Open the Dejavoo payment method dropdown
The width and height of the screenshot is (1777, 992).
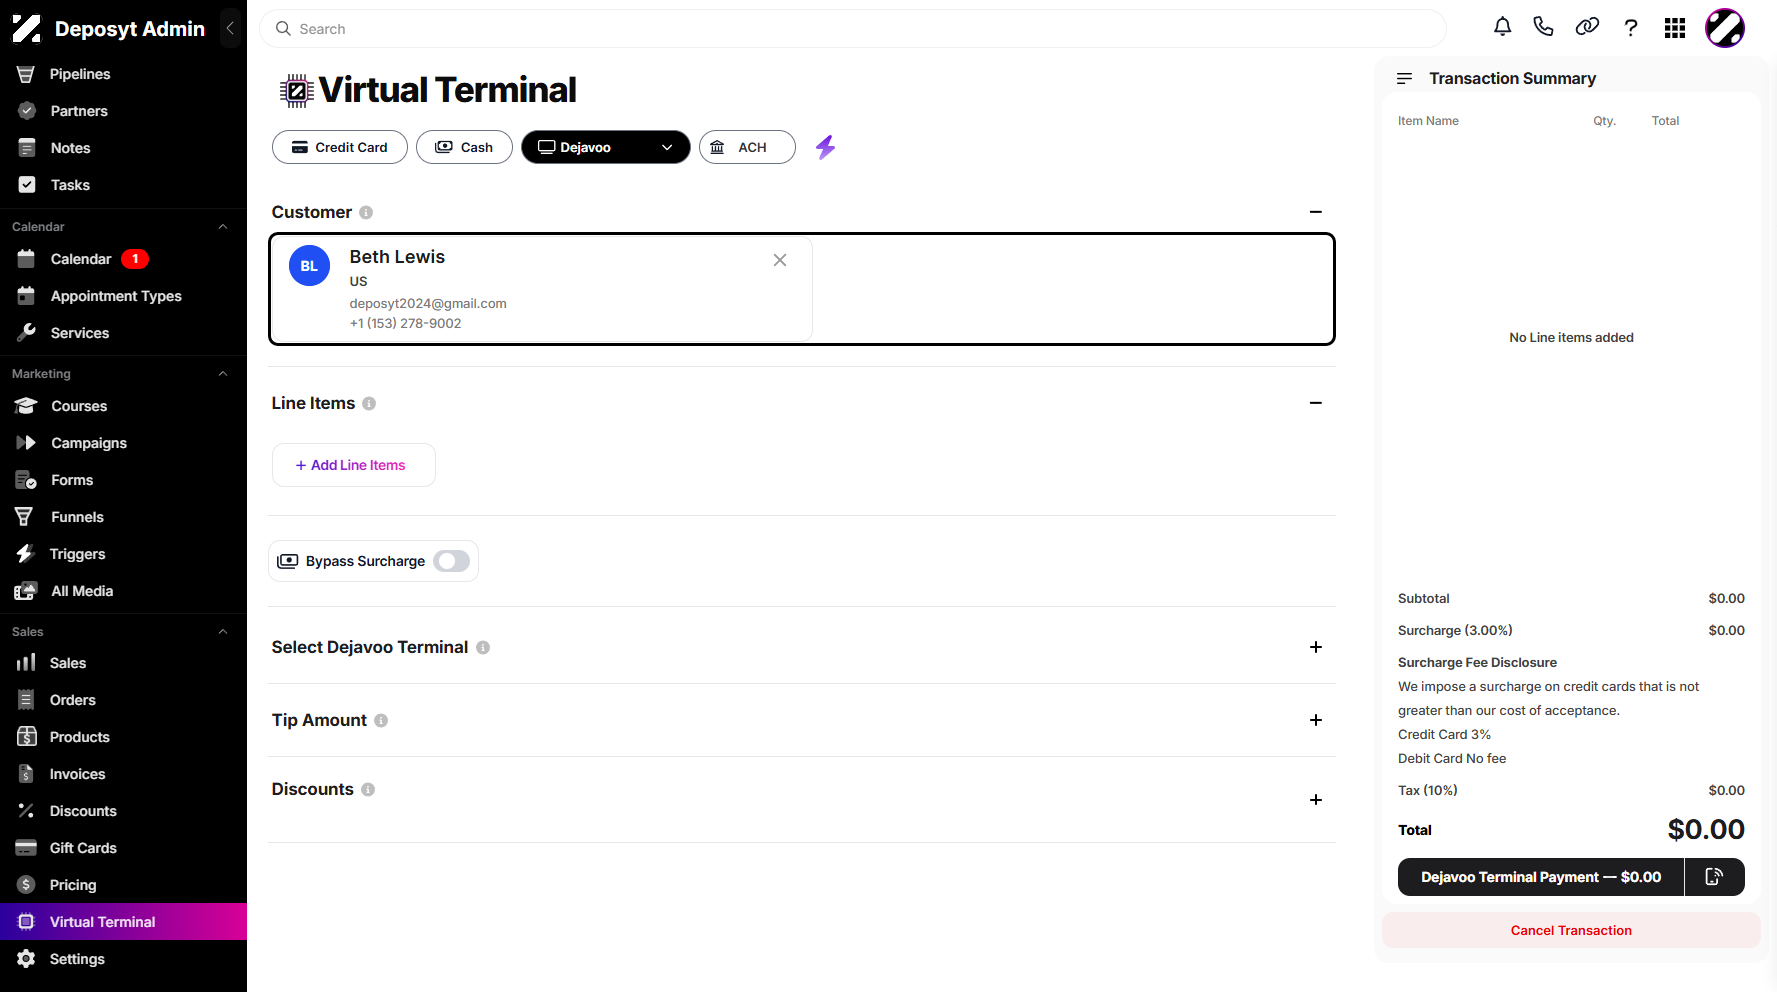[606, 147]
